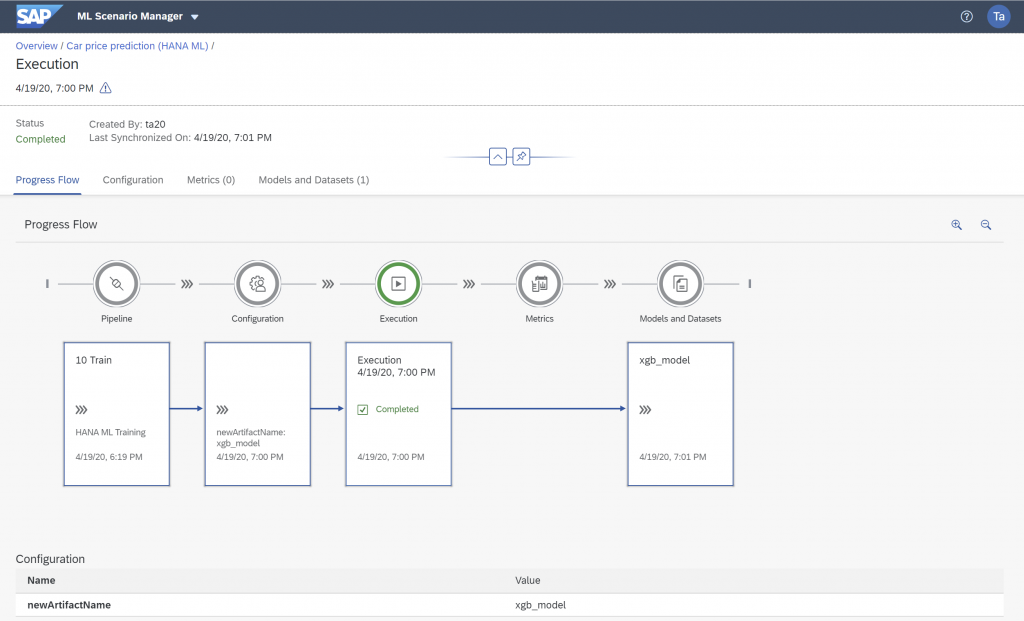Select the xgb_model value cell in table
The height and width of the screenshot is (621, 1024).
(x=541, y=605)
